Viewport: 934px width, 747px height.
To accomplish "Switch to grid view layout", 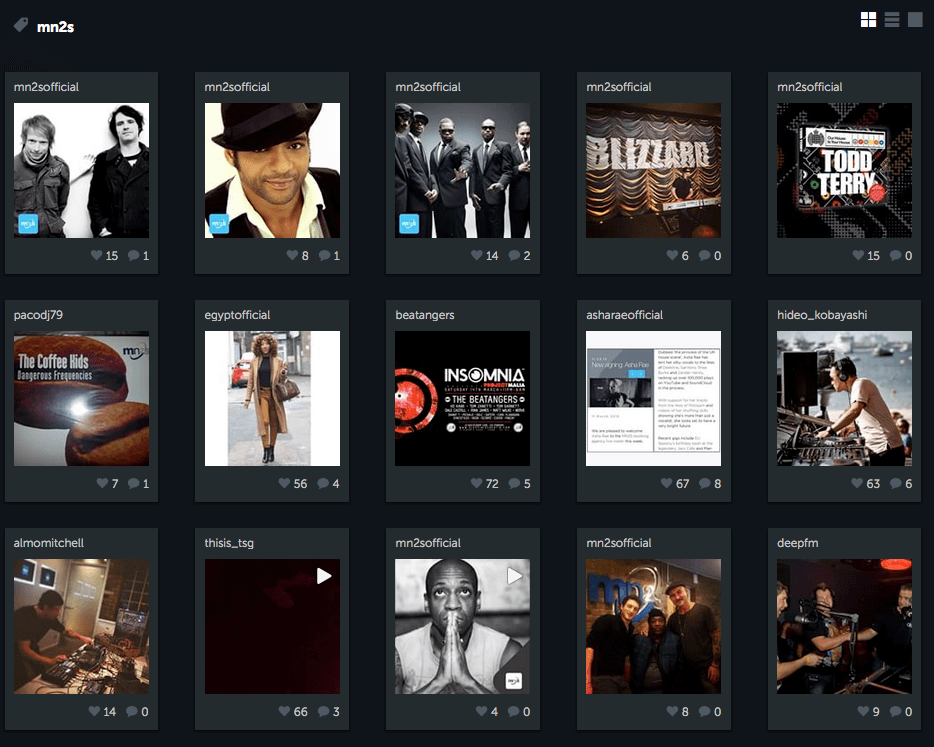I will [x=868, y=20].
